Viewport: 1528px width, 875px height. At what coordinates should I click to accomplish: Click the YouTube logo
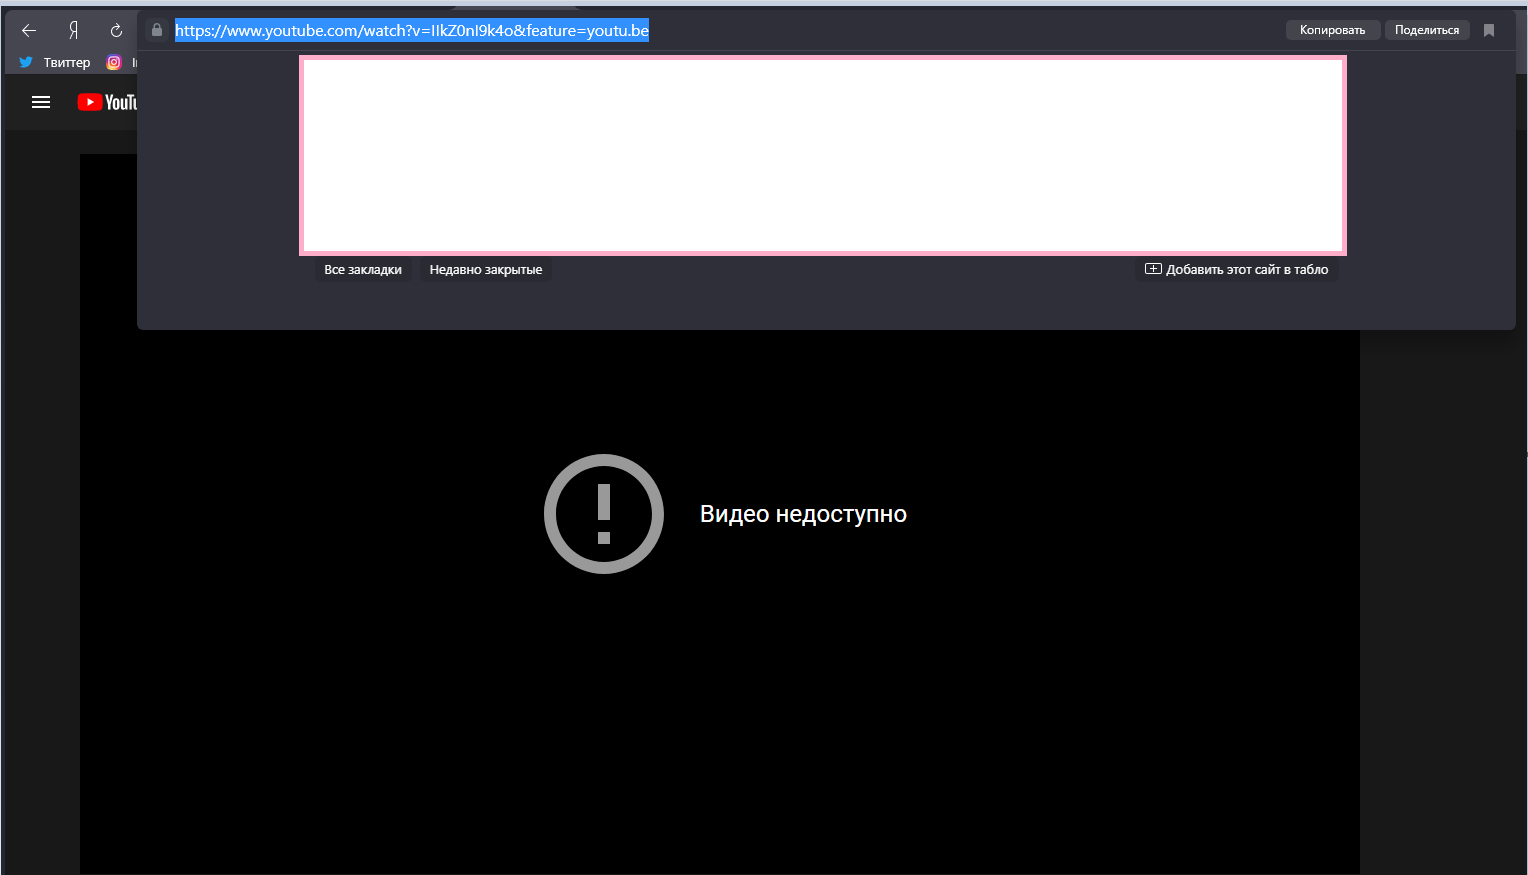107,101
